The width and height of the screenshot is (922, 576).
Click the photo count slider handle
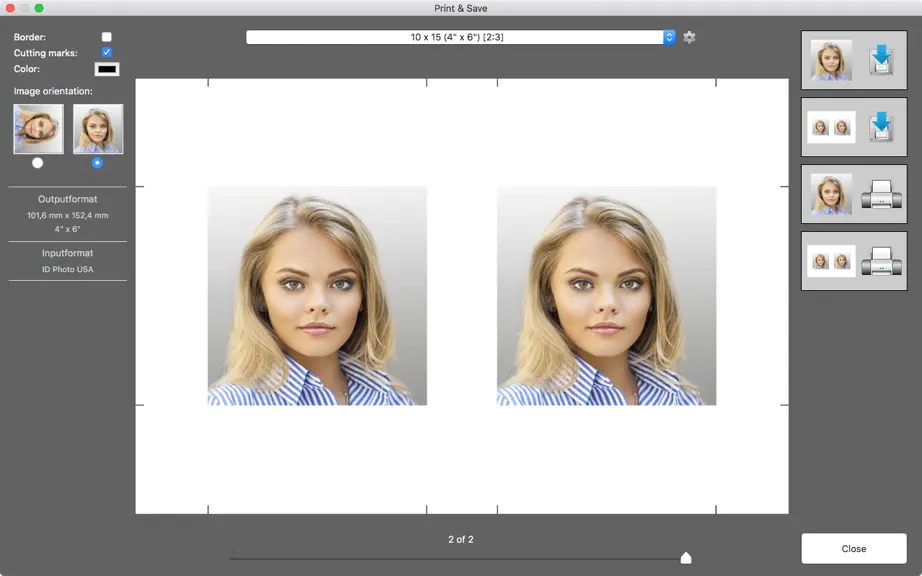tap(686, 557)
